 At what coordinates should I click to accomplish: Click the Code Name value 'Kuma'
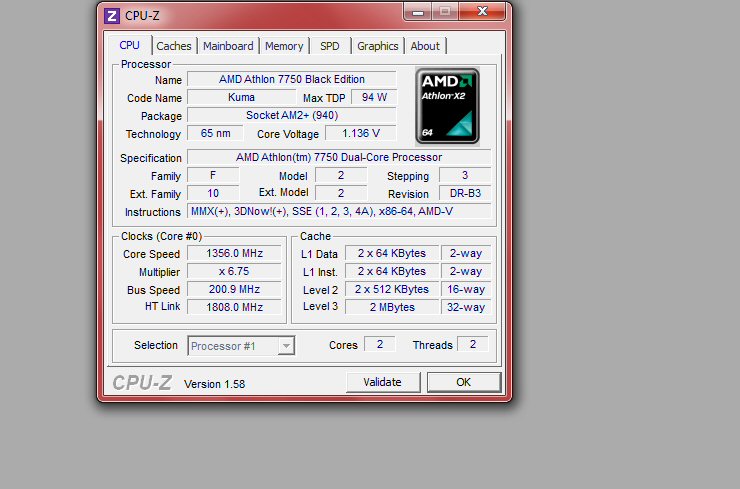coord(241,97)
